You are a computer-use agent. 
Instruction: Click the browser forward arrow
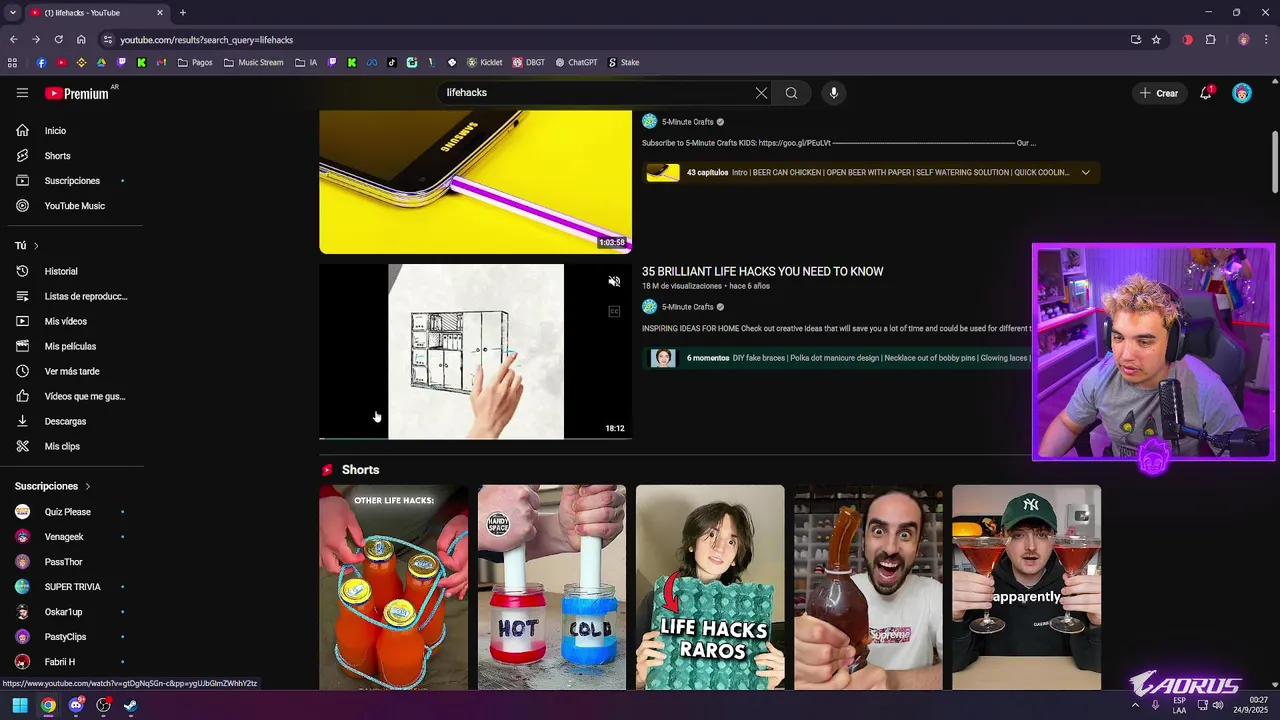36,40
